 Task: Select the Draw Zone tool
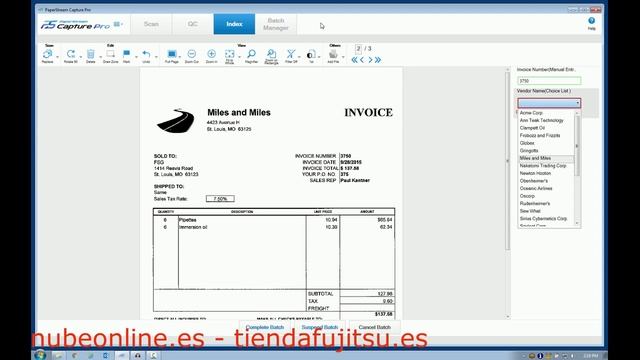coord(110,54)
